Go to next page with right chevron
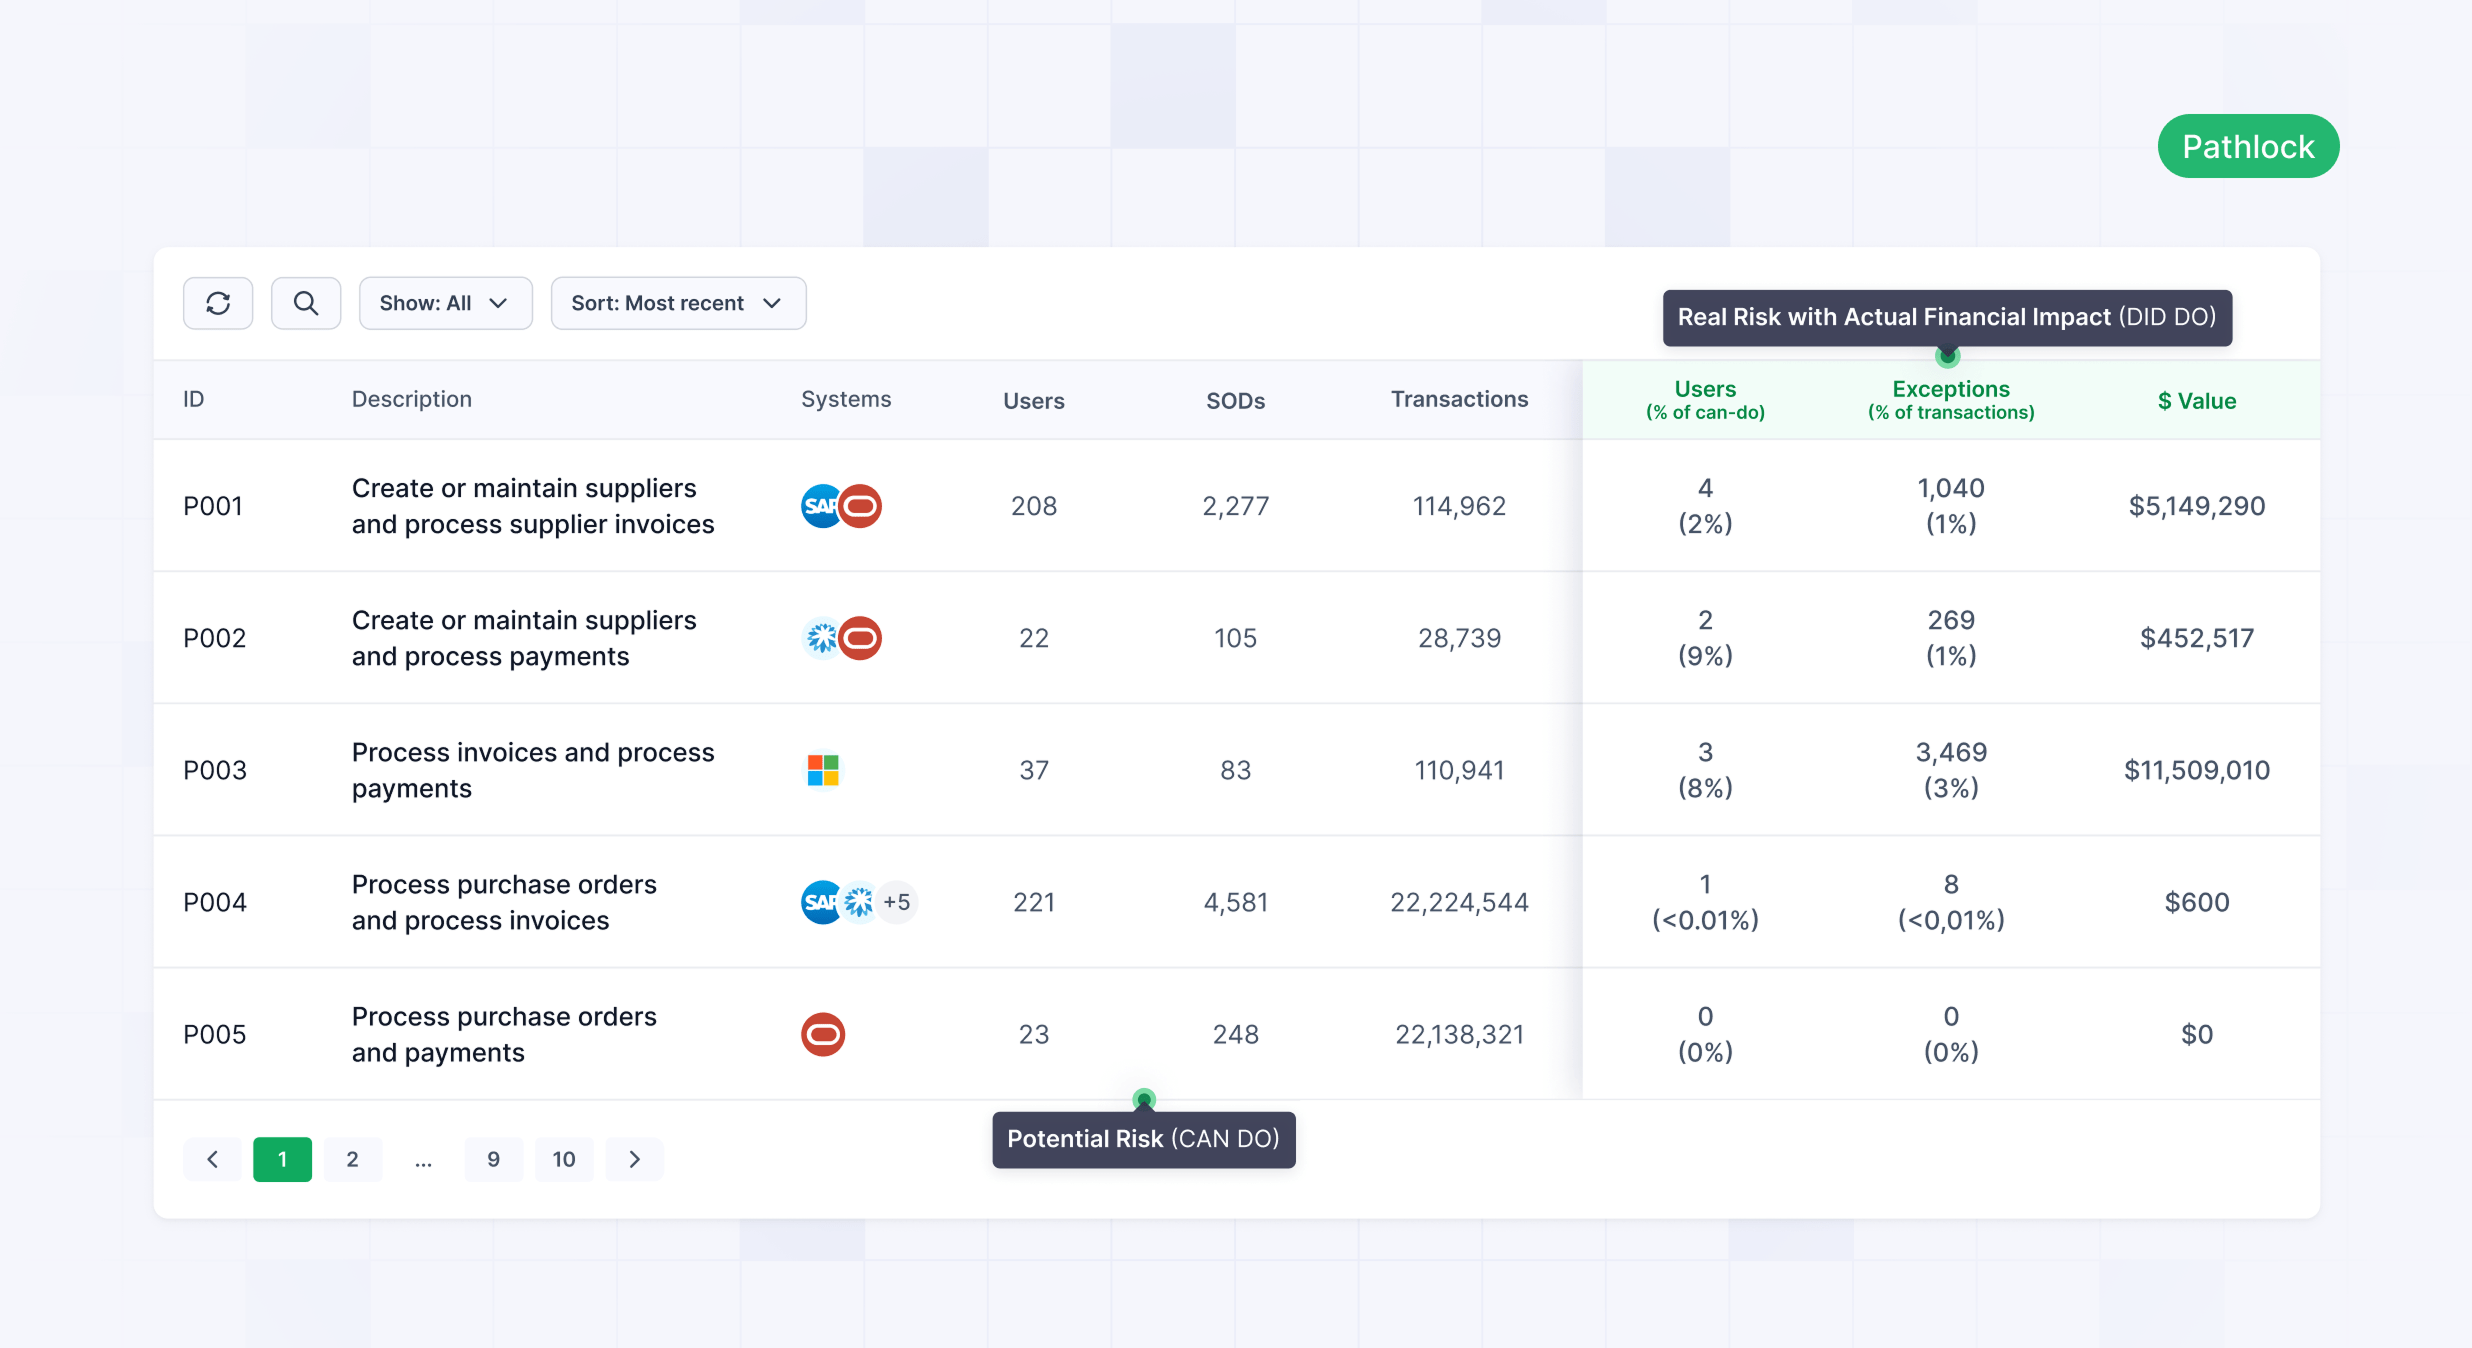Screen dimensions: 2472x1348 coord(634,1159)
